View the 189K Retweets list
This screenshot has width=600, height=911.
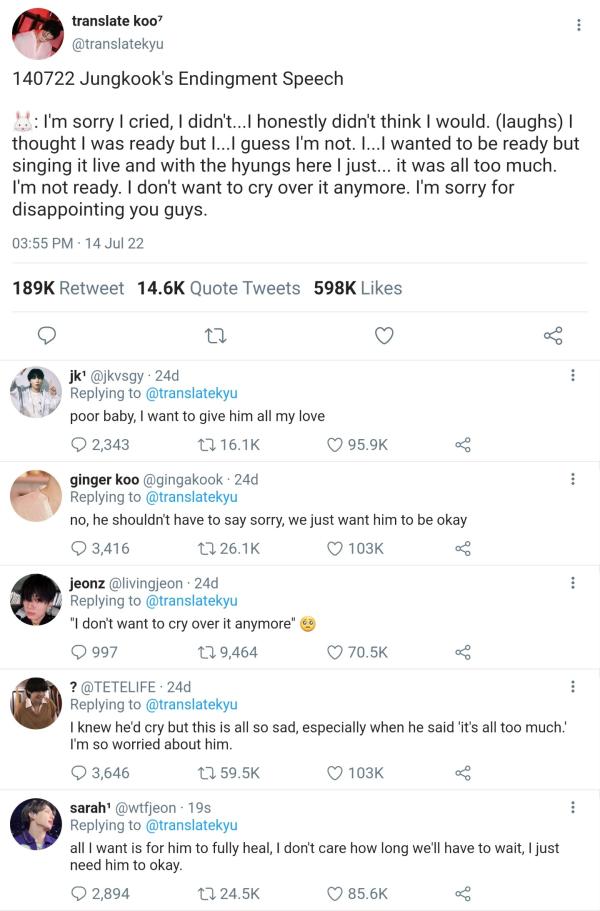tap(68, 288)
